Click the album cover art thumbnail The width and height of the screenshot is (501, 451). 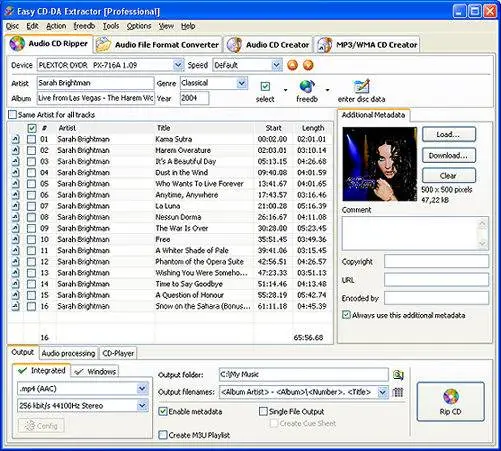click(x=380, y=164)
